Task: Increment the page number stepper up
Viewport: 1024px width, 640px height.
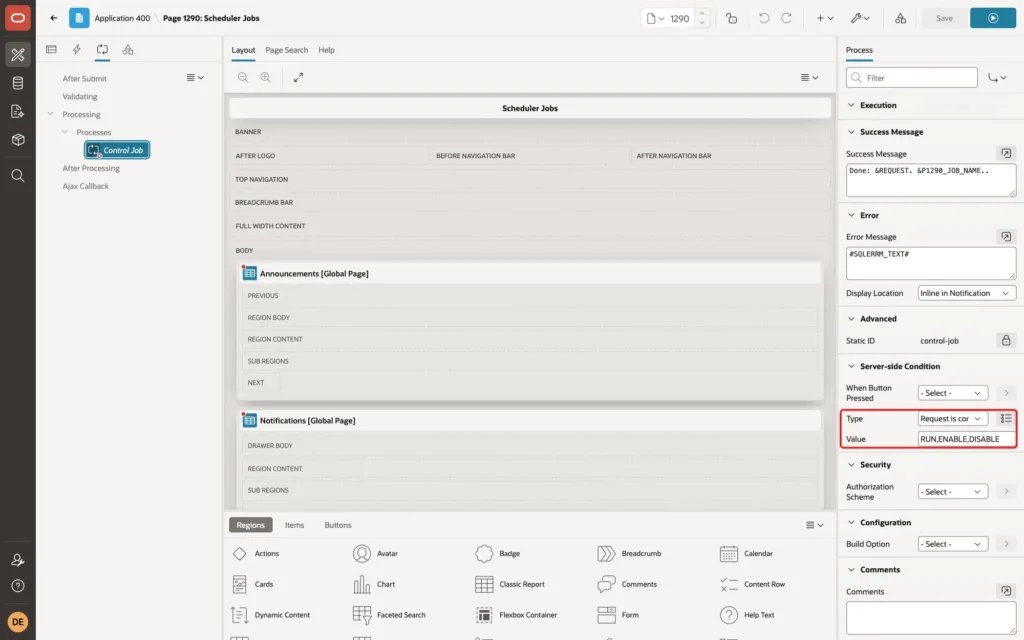Action: click(702, 13)
